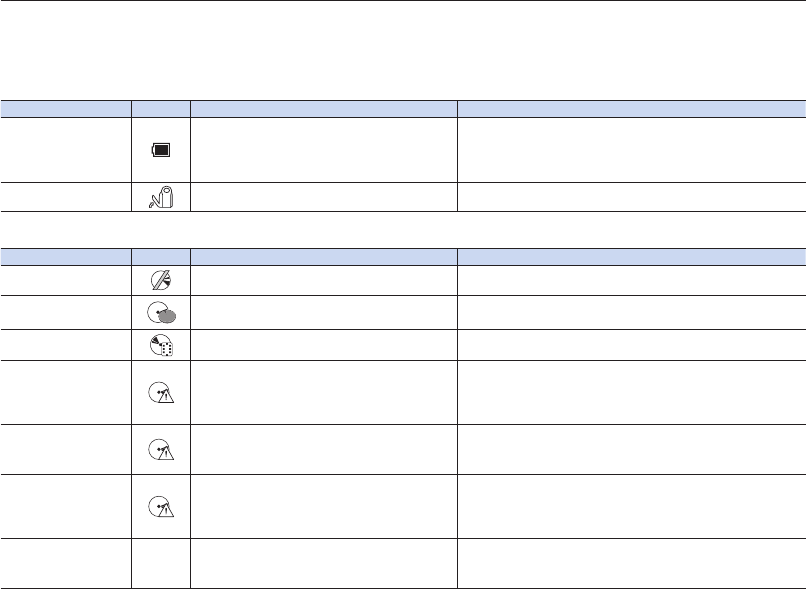This screenshot has height=589, width=806.
Task: Click the battery icon
Action: click(161, 152)
